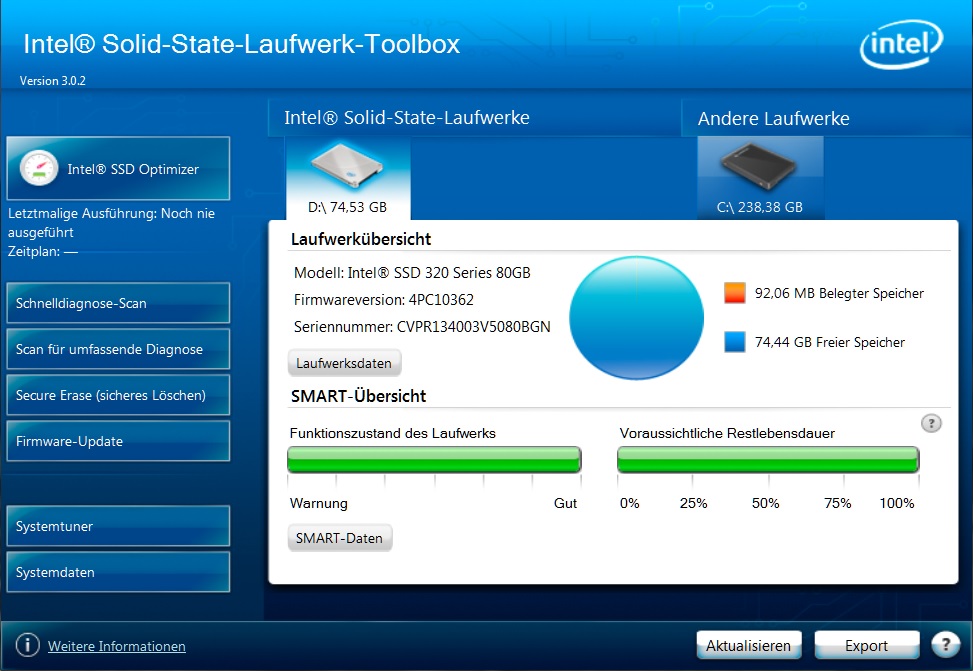Click the Intel SSD Optimizer button label
Screen dimensions: 973x671
click(x=133, y=169)
